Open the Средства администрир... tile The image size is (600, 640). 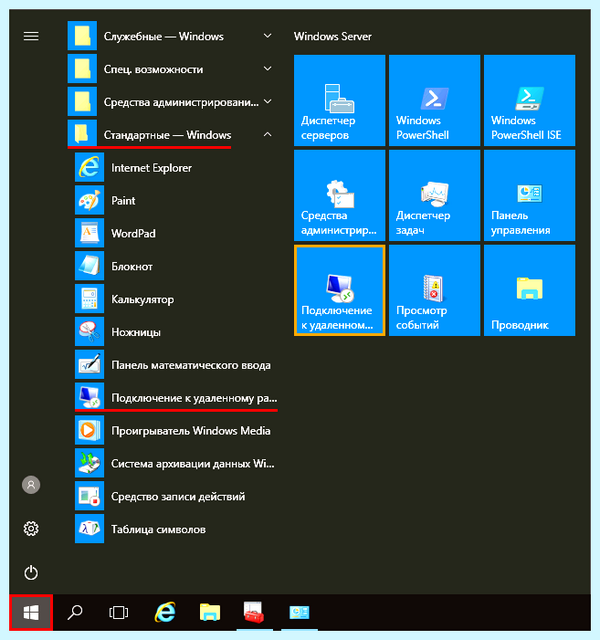(340, 196)
